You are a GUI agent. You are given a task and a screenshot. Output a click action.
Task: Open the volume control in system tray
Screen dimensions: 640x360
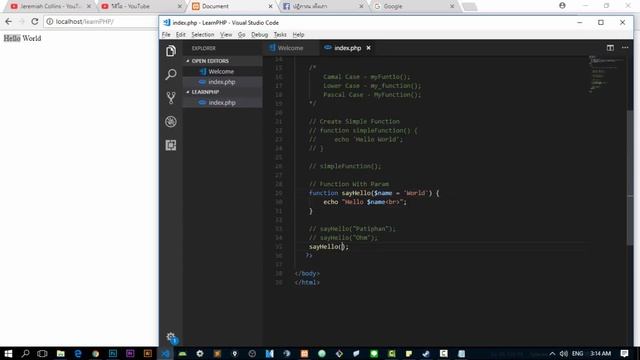564,353
